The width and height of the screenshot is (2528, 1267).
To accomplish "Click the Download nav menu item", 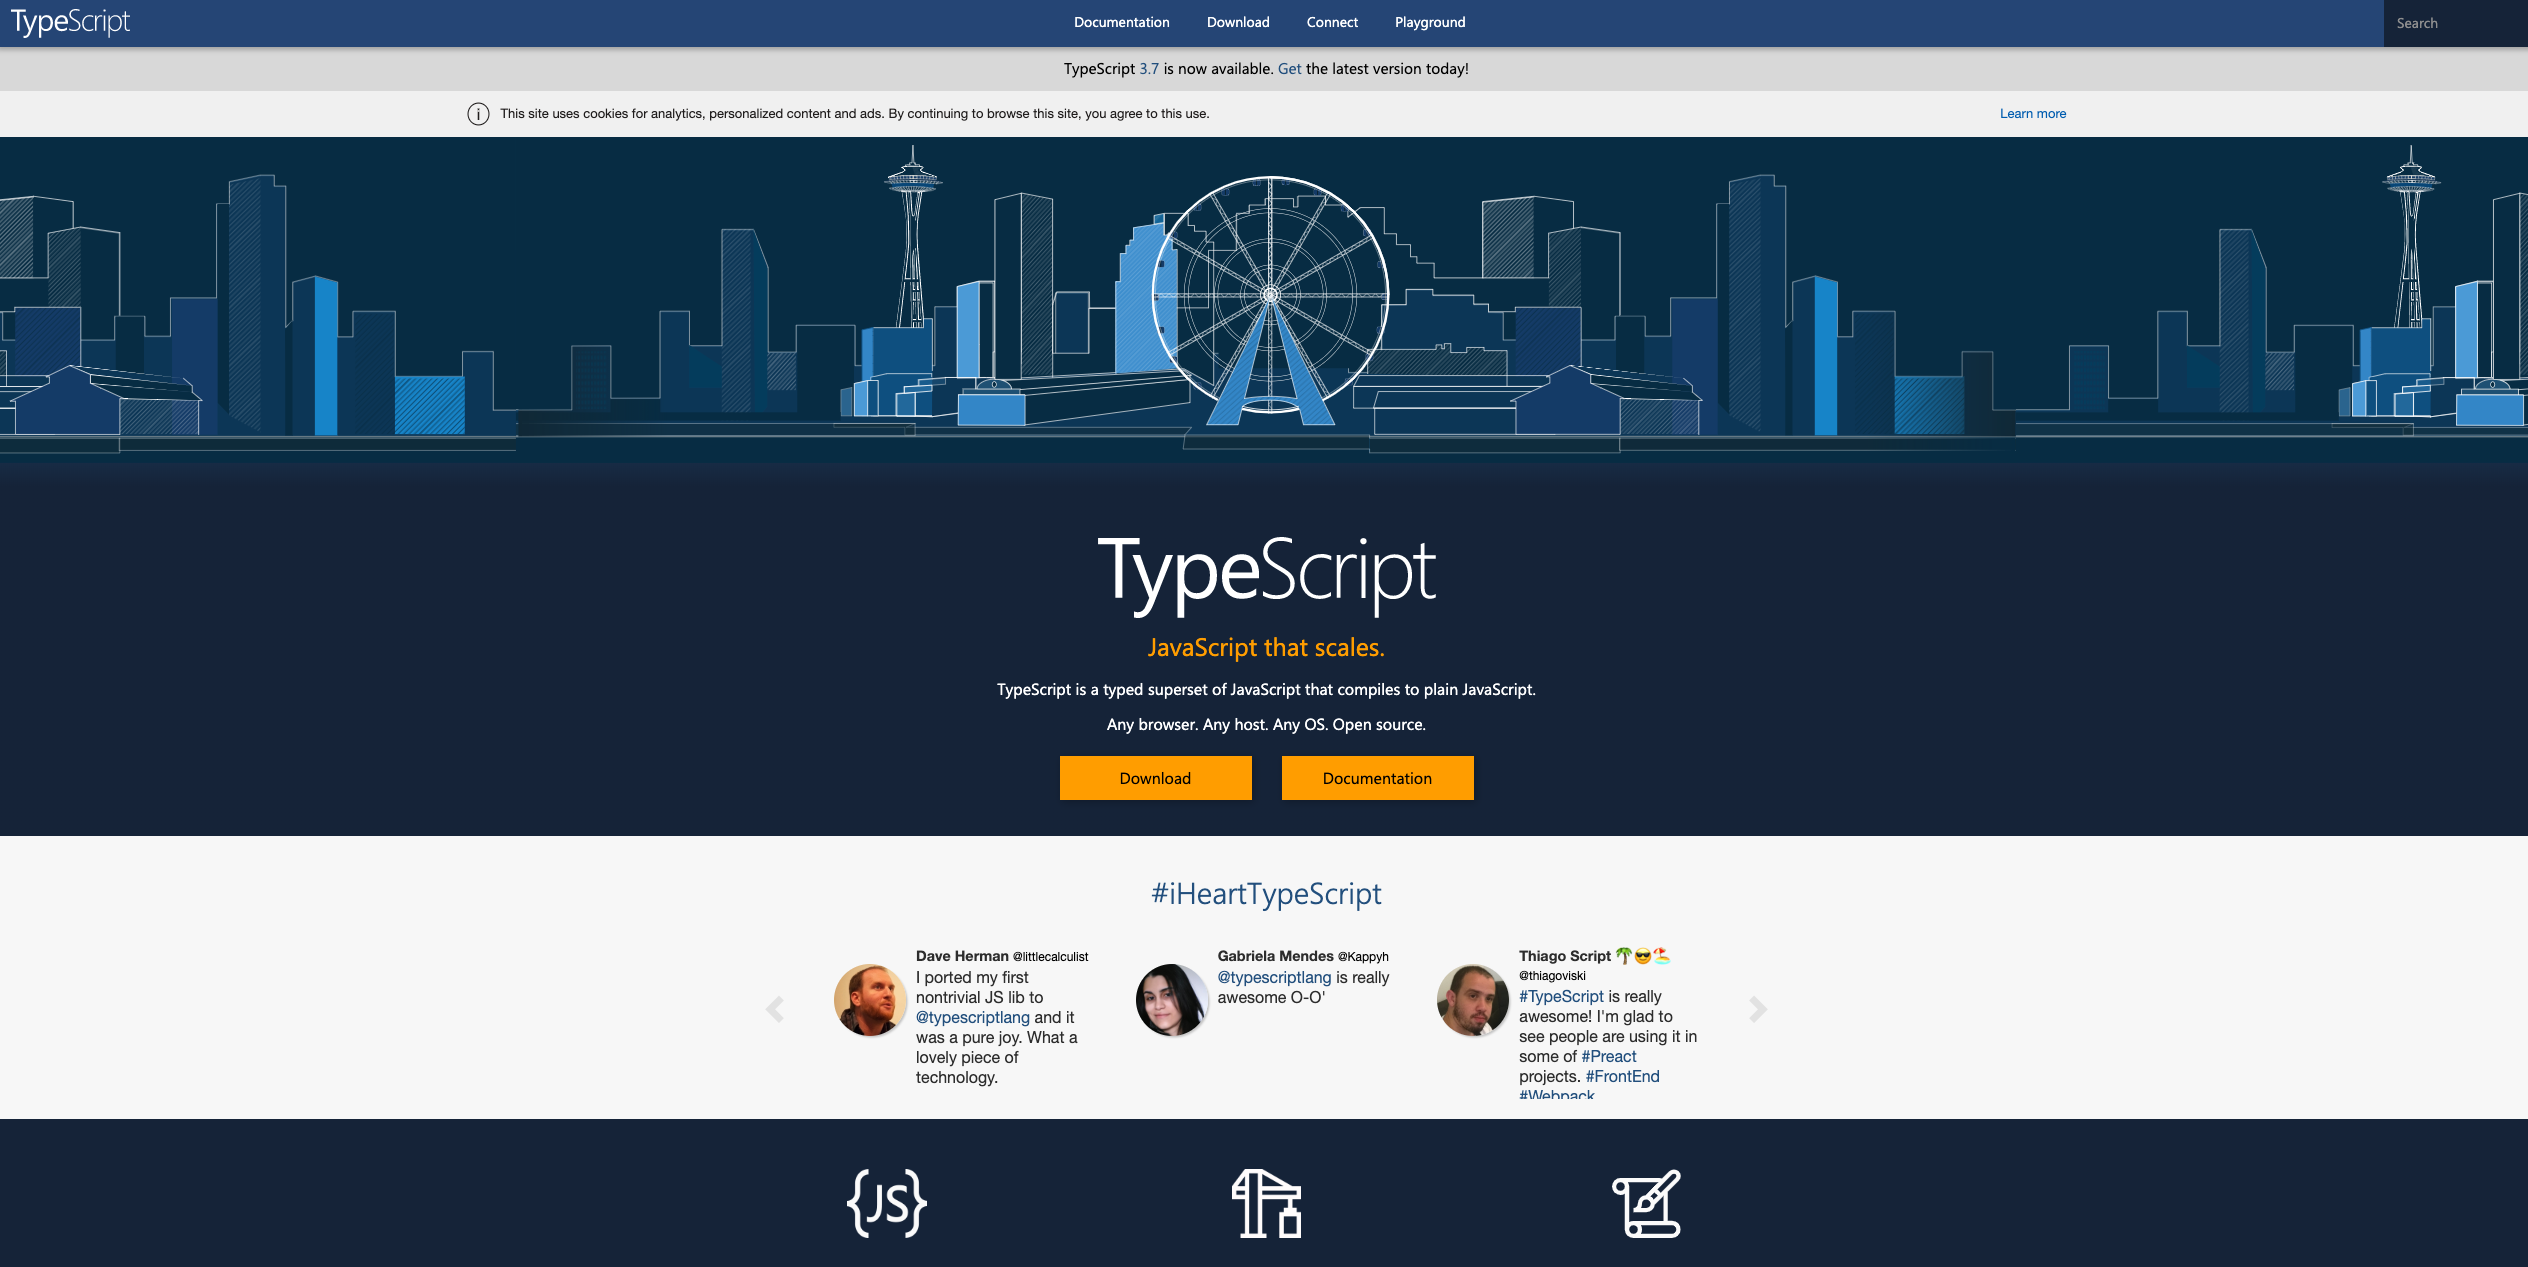I will pos(1237,23).
